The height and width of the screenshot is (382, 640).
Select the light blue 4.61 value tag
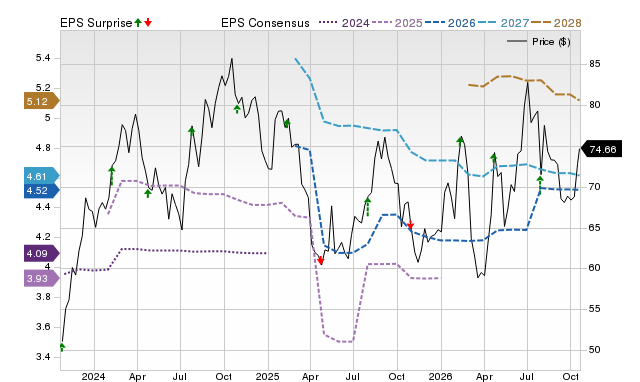pyautogui.click(x=42, y=176)
